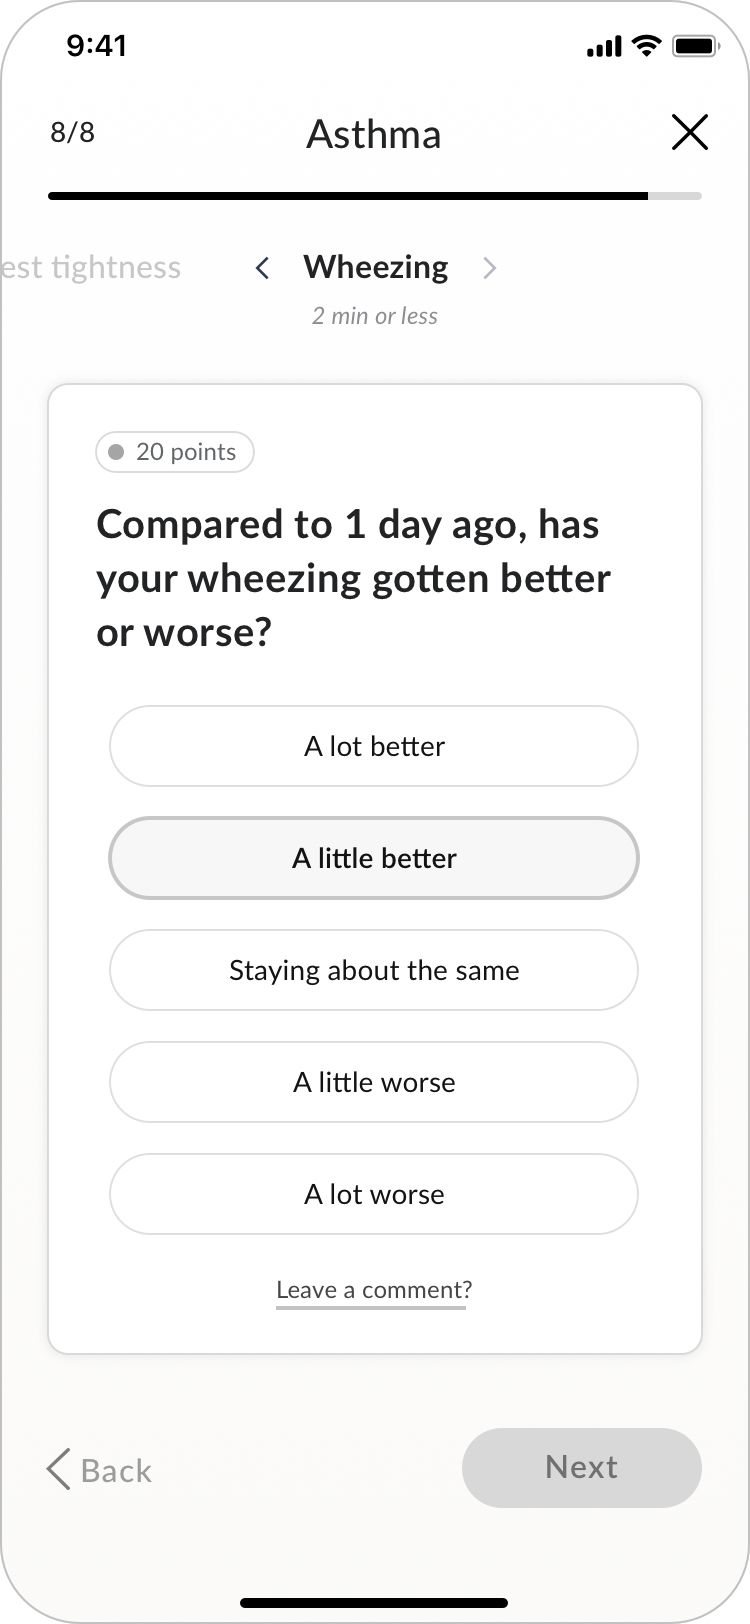The height and width of the screenshot is (1624, 750).
Task: Open the Leave a comment field
Action: (371, 1290)
